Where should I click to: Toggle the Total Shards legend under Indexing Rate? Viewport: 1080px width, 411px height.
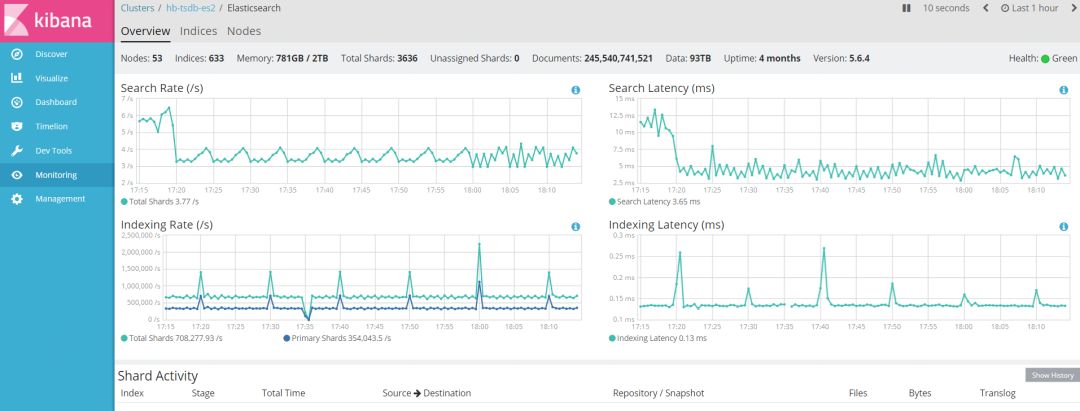[172, 338]
